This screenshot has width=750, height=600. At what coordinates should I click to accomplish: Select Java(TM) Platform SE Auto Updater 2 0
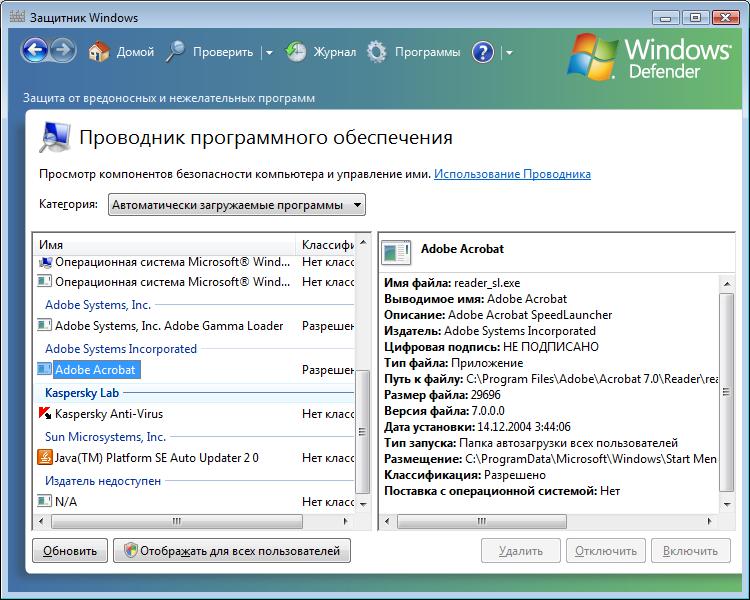tap(157, 458)
